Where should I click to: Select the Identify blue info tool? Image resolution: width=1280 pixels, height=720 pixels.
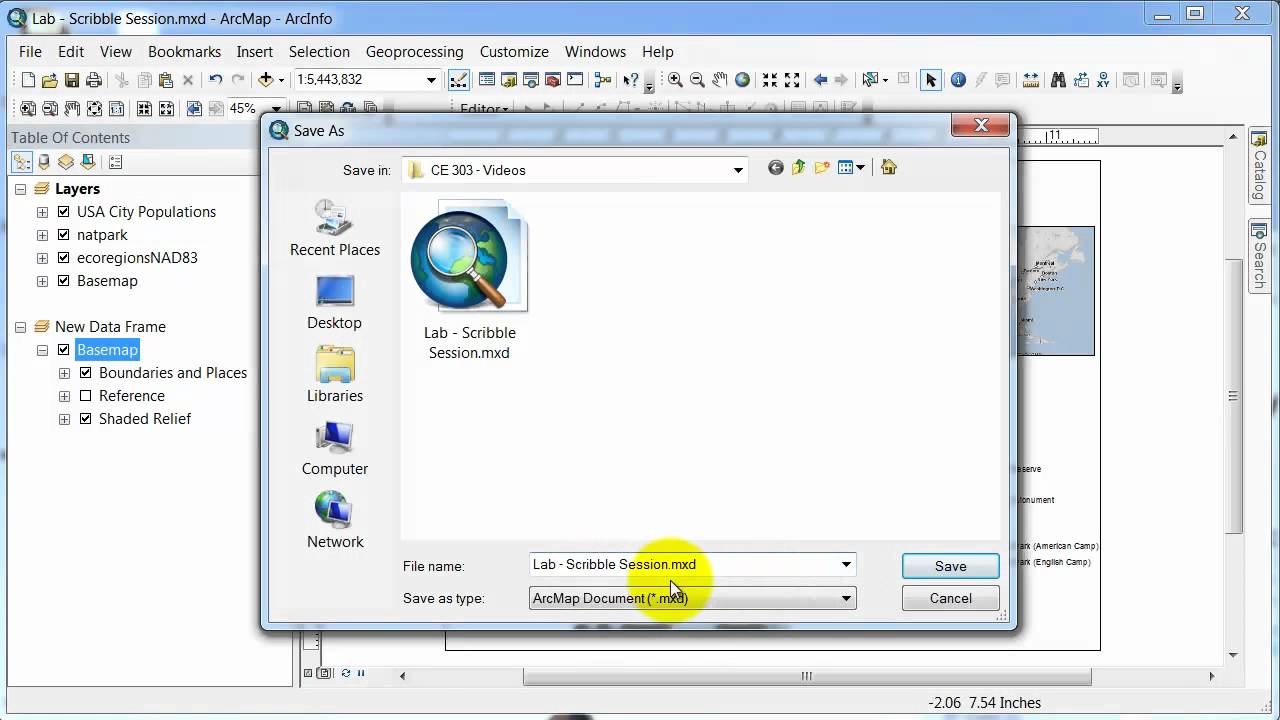pos(958,80)
